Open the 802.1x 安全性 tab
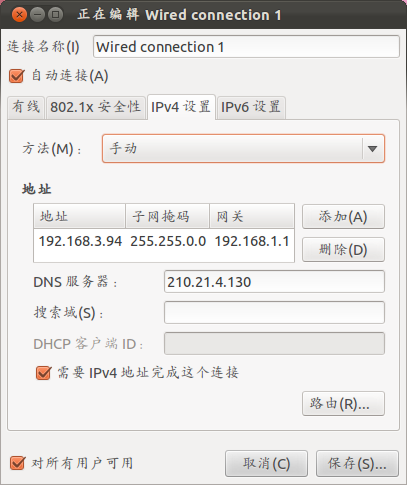The width and height of the screenshot is (407, 485). tap(96, 107)
